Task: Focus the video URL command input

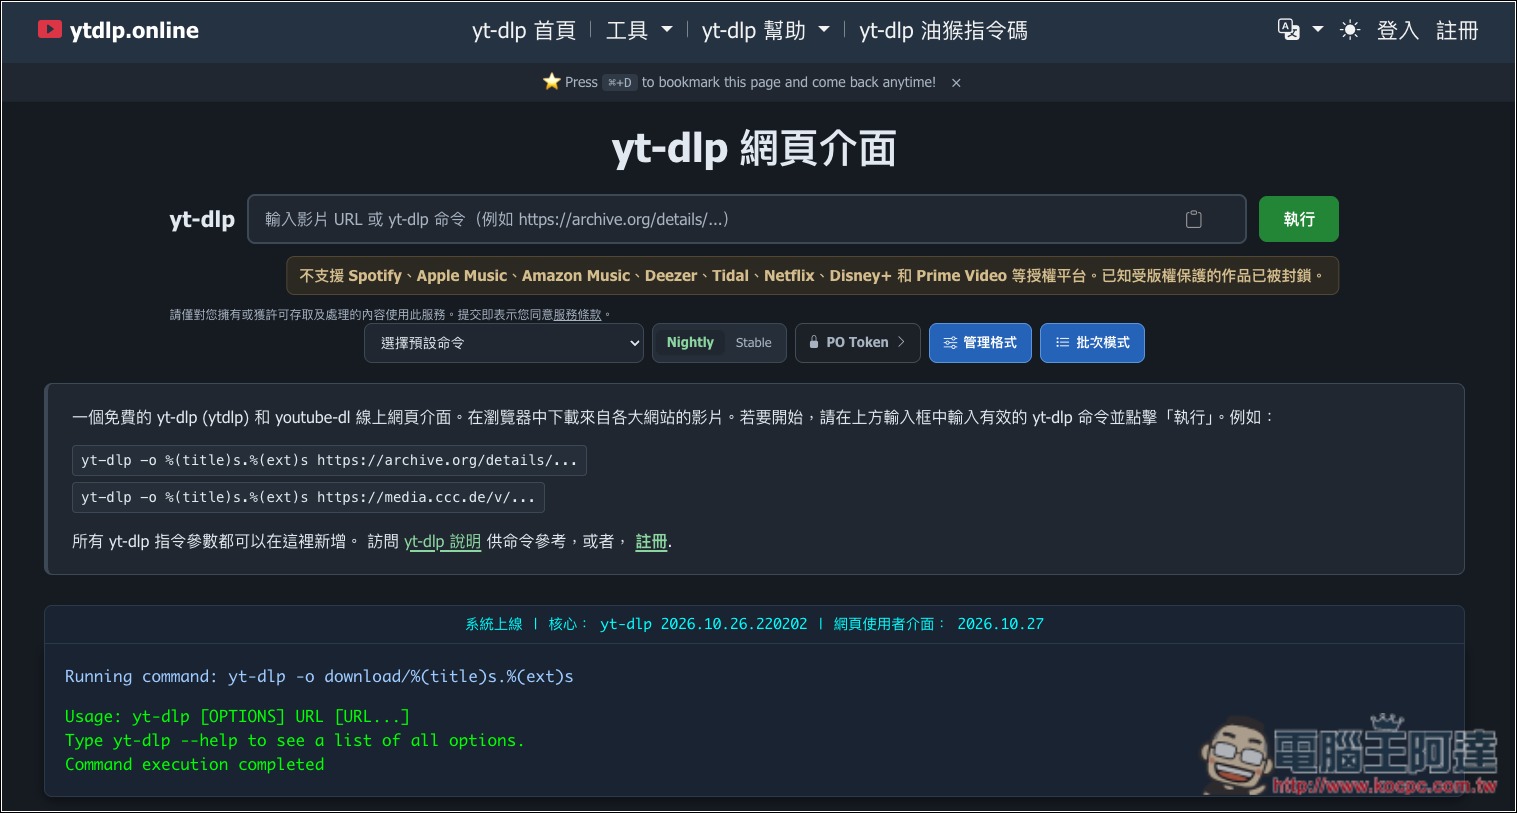Action: click(746, 219)
